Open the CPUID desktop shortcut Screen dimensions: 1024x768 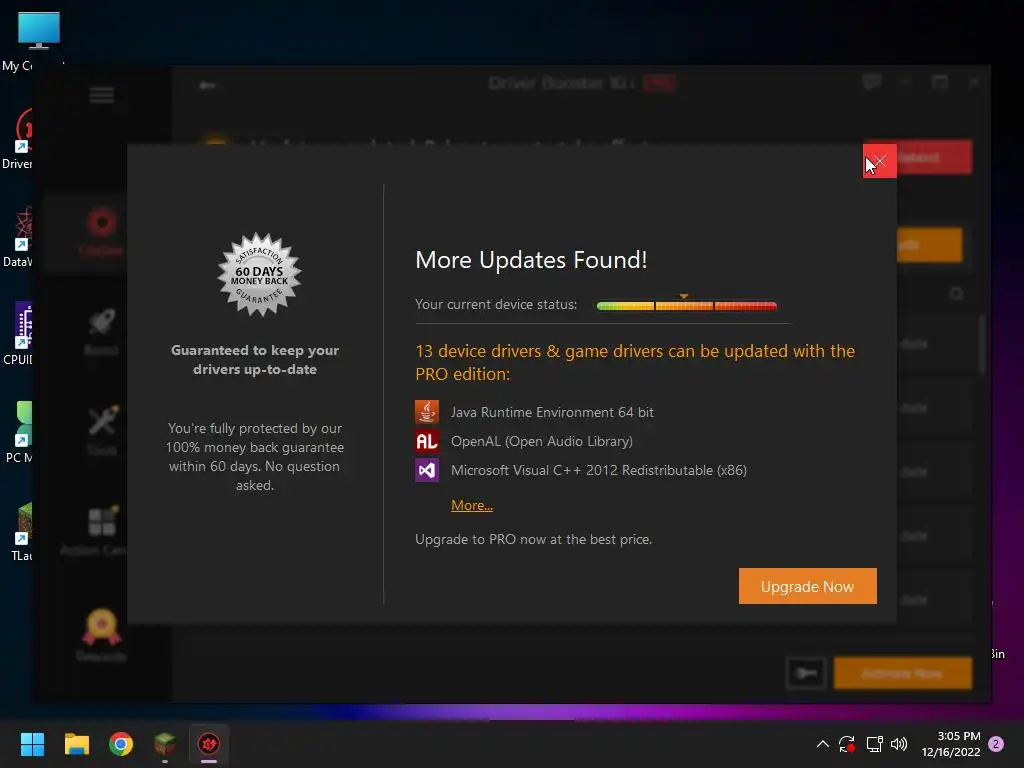click(x=18, y=334)
